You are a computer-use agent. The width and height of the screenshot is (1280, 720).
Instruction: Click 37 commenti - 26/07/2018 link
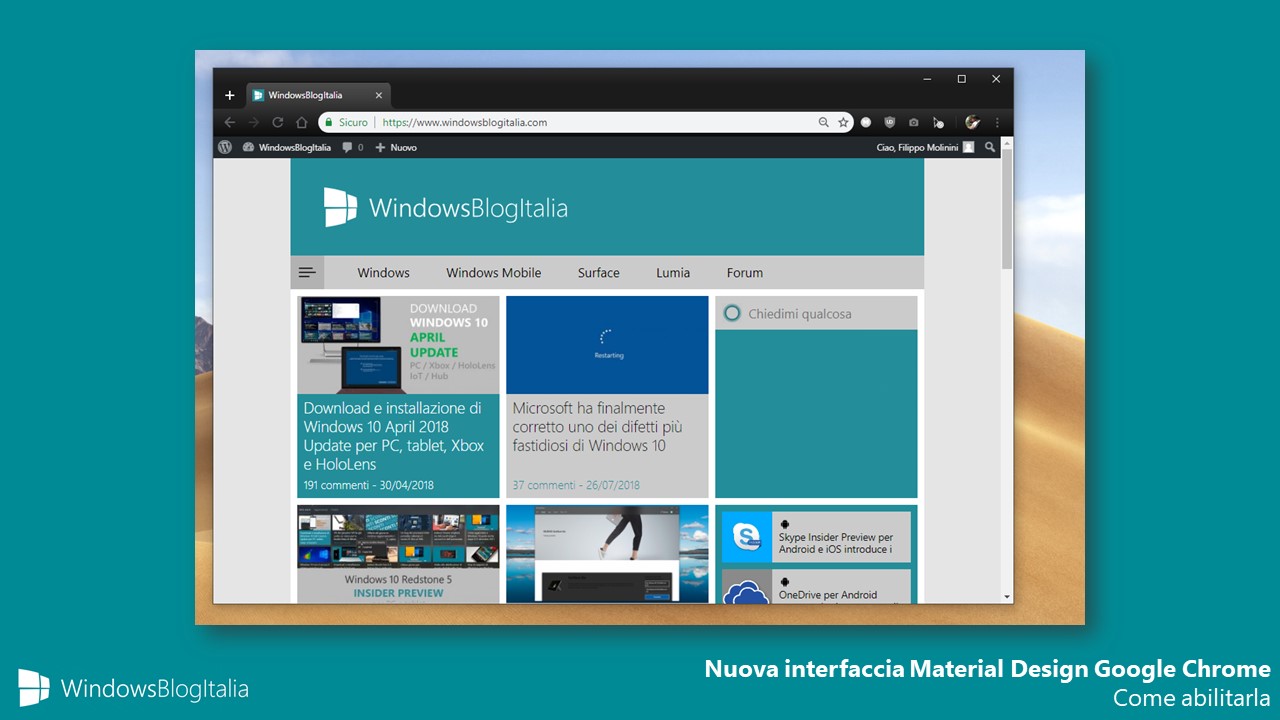click(576, 485)
